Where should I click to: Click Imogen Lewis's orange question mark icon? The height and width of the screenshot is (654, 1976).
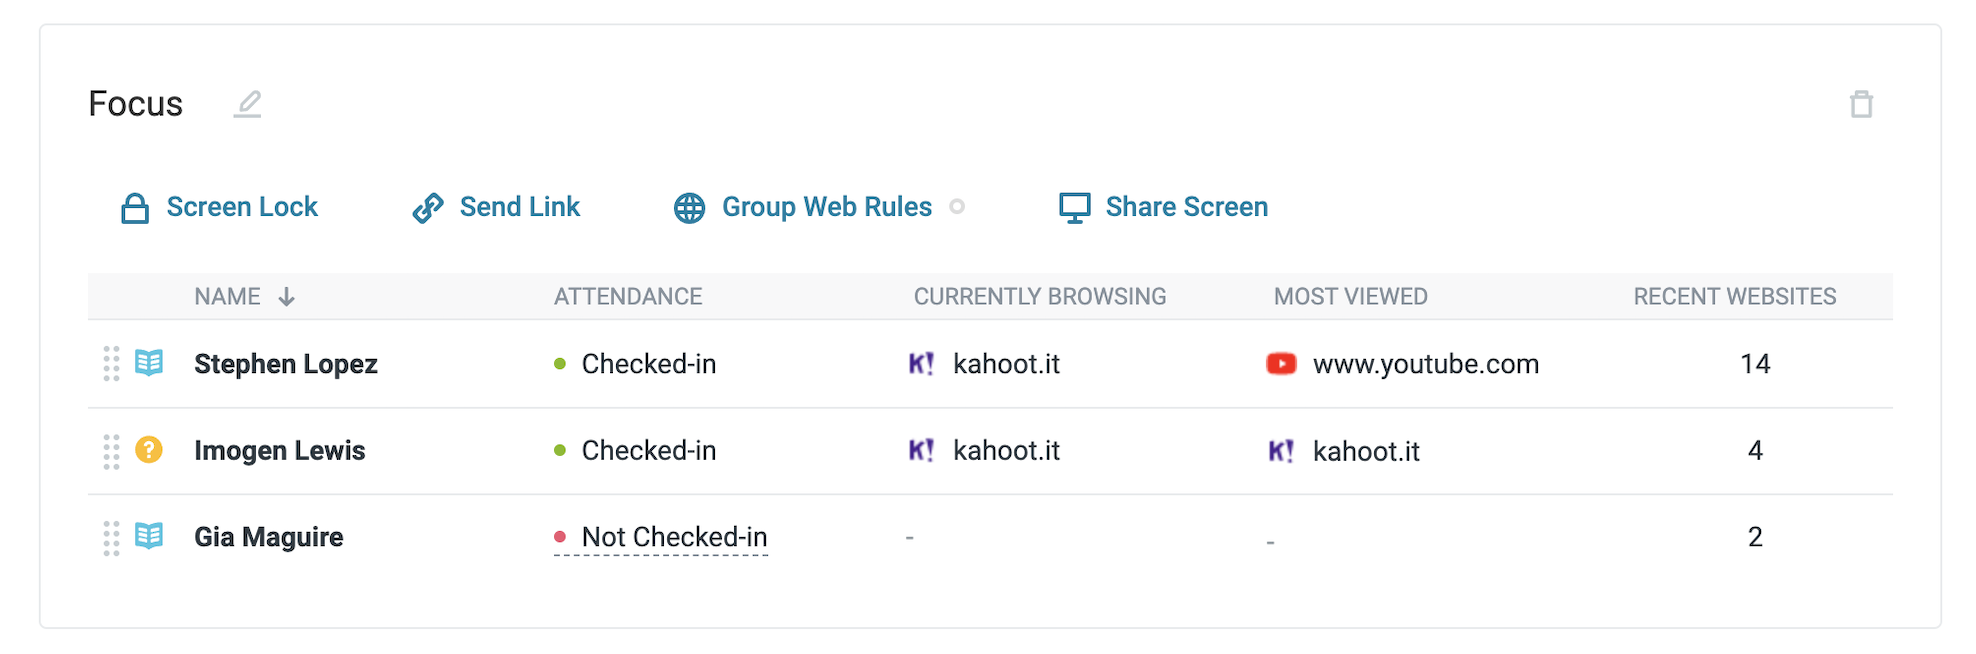coord(149,450)
